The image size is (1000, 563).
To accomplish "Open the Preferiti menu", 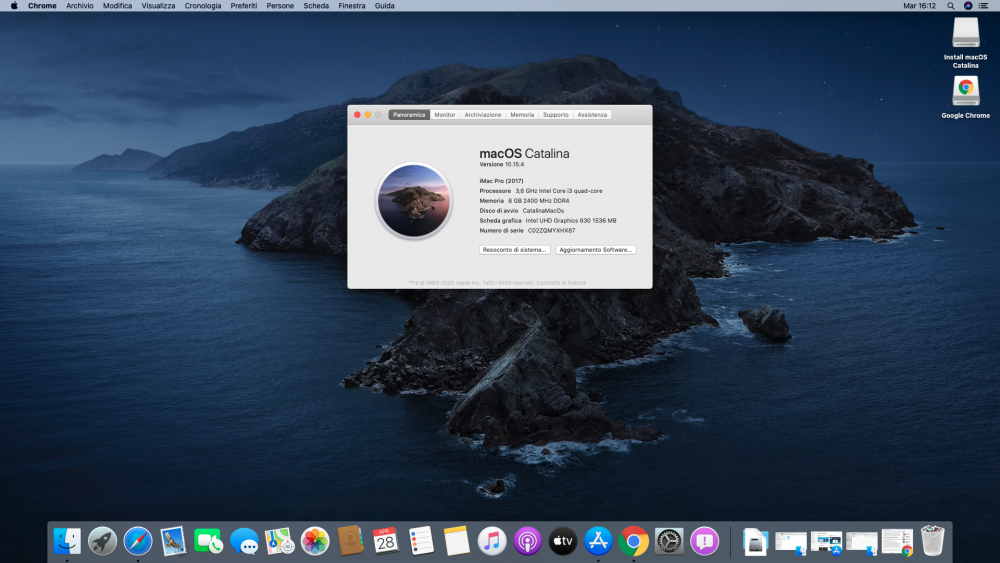I will tap(244, 6).
